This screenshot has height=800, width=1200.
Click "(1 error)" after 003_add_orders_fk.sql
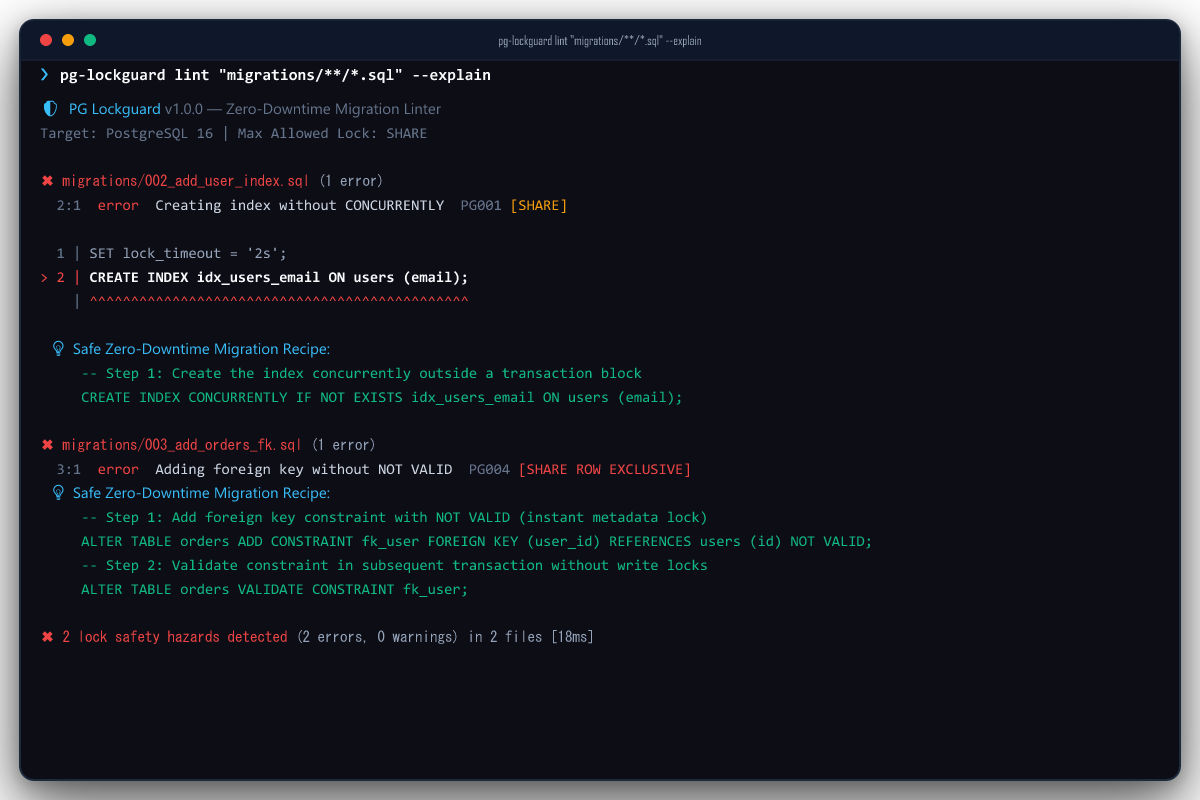click(x=343, y=445)
